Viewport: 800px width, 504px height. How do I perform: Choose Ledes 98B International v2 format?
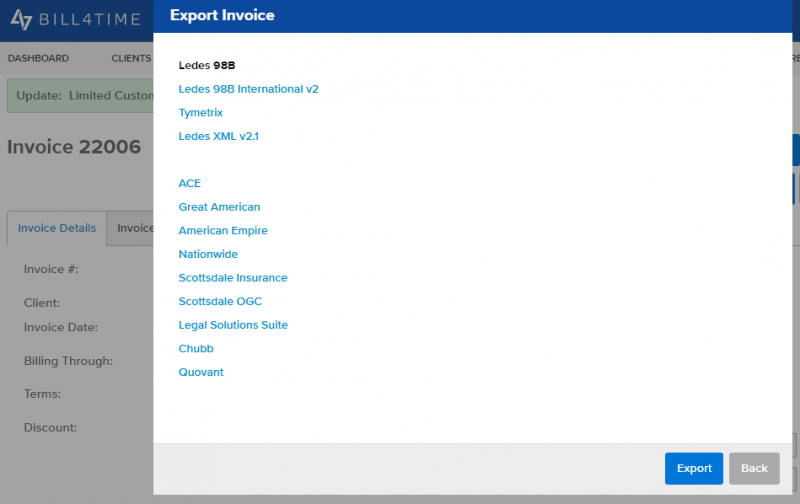tap(248, 89)
